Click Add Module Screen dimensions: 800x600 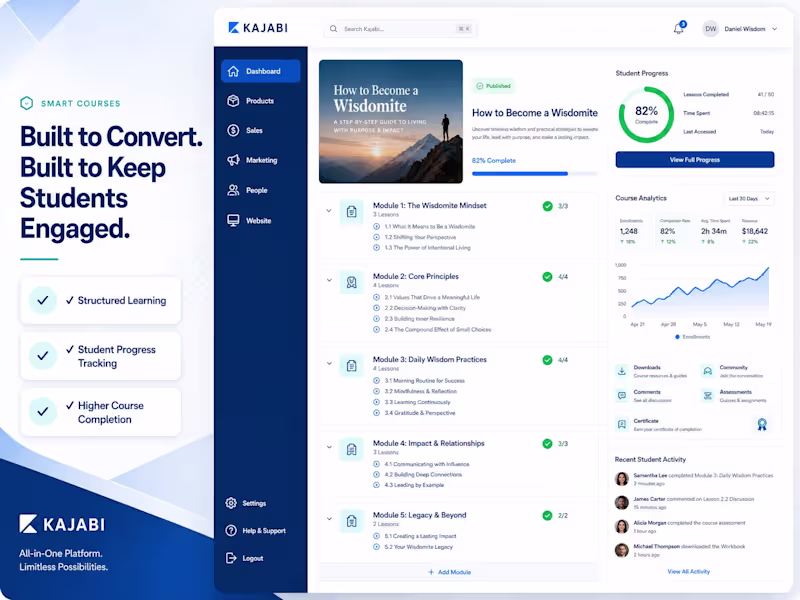449,572
